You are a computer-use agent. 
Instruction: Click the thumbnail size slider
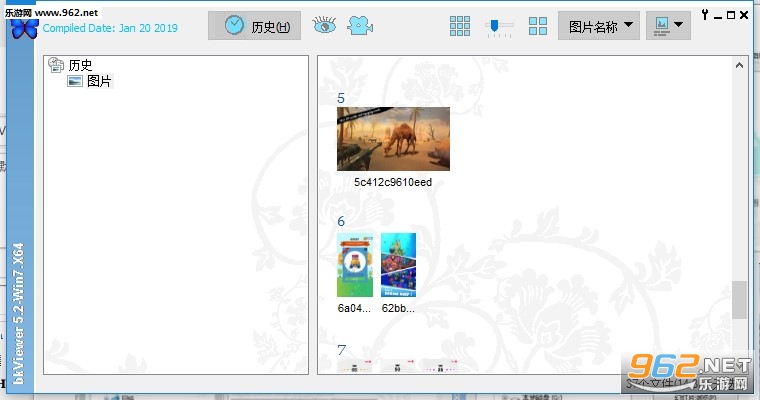point(499,27)
